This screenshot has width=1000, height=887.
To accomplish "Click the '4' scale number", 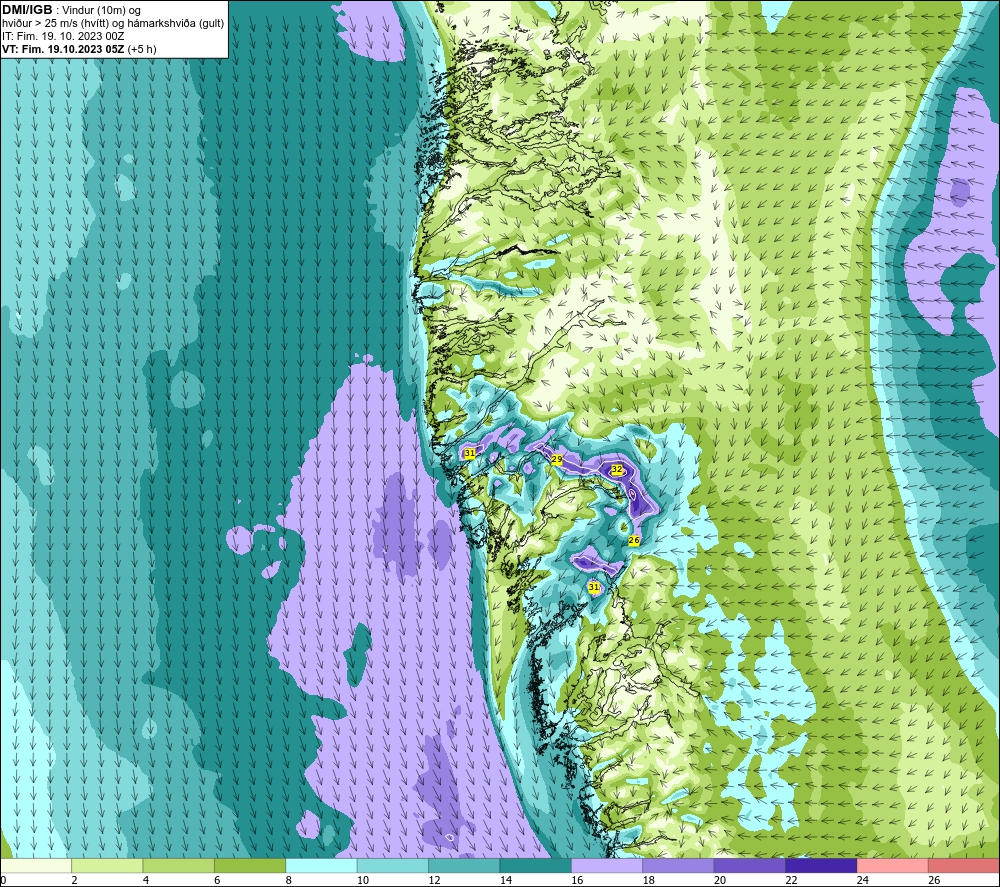I will pos(146,880).
